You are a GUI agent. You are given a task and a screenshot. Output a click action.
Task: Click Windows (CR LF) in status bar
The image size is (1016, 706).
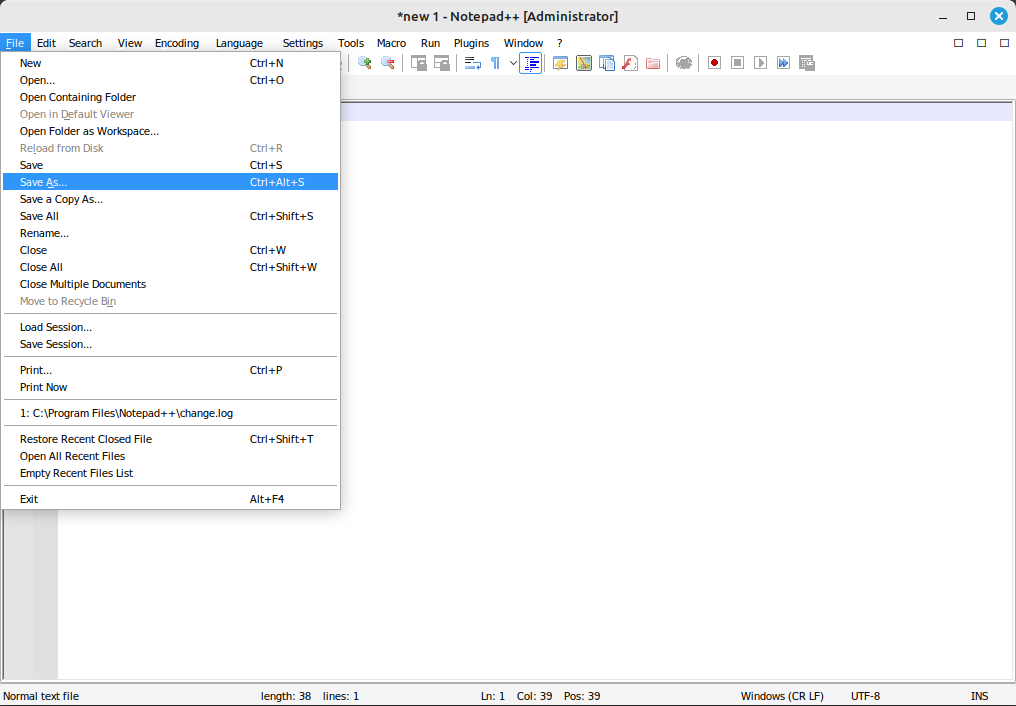(x=782, y=696)
